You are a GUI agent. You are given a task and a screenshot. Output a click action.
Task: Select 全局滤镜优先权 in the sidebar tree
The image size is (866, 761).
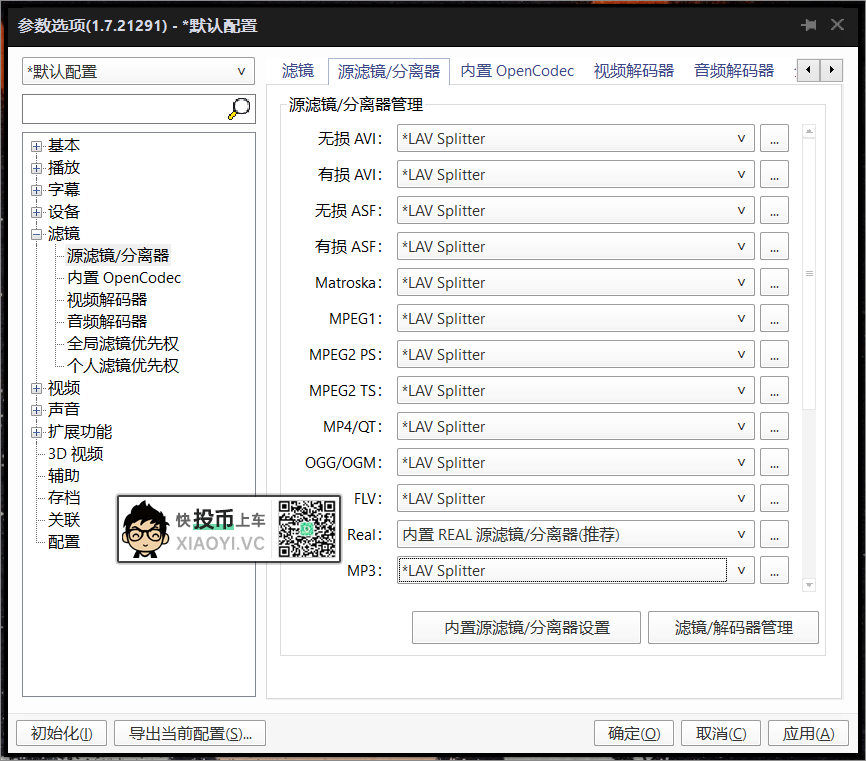tap(122, 343)
